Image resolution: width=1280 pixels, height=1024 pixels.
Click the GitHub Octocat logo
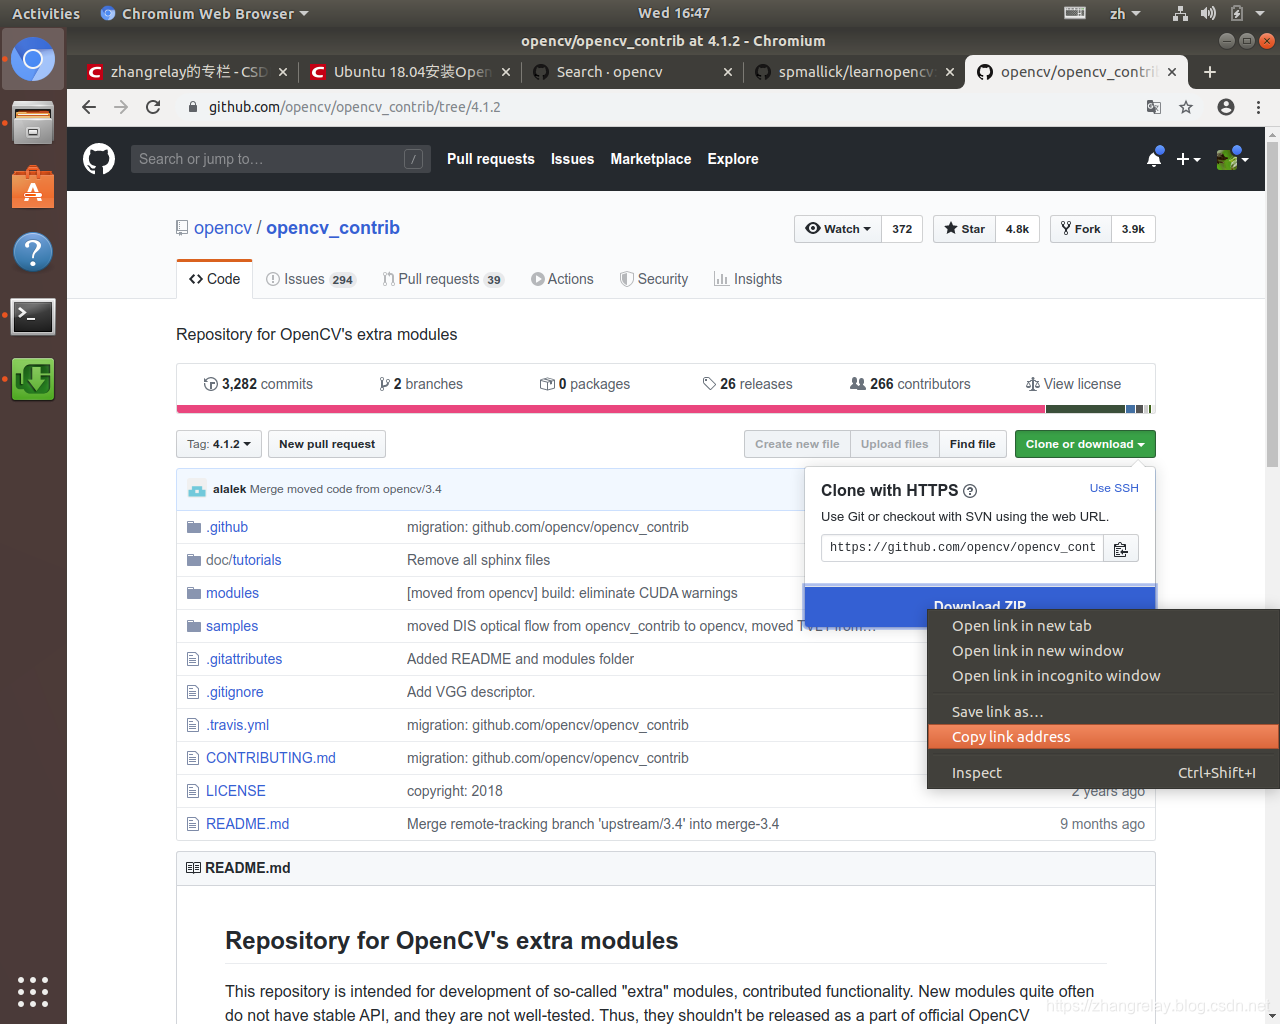pos(98,159)
